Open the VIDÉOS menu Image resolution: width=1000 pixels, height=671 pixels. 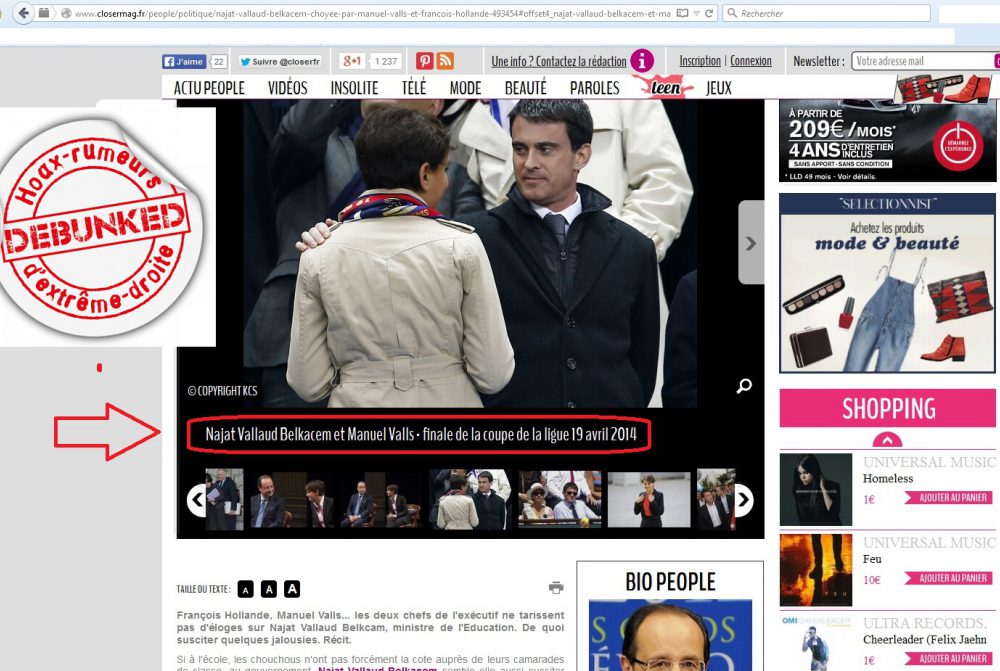[x=288, y=88]
